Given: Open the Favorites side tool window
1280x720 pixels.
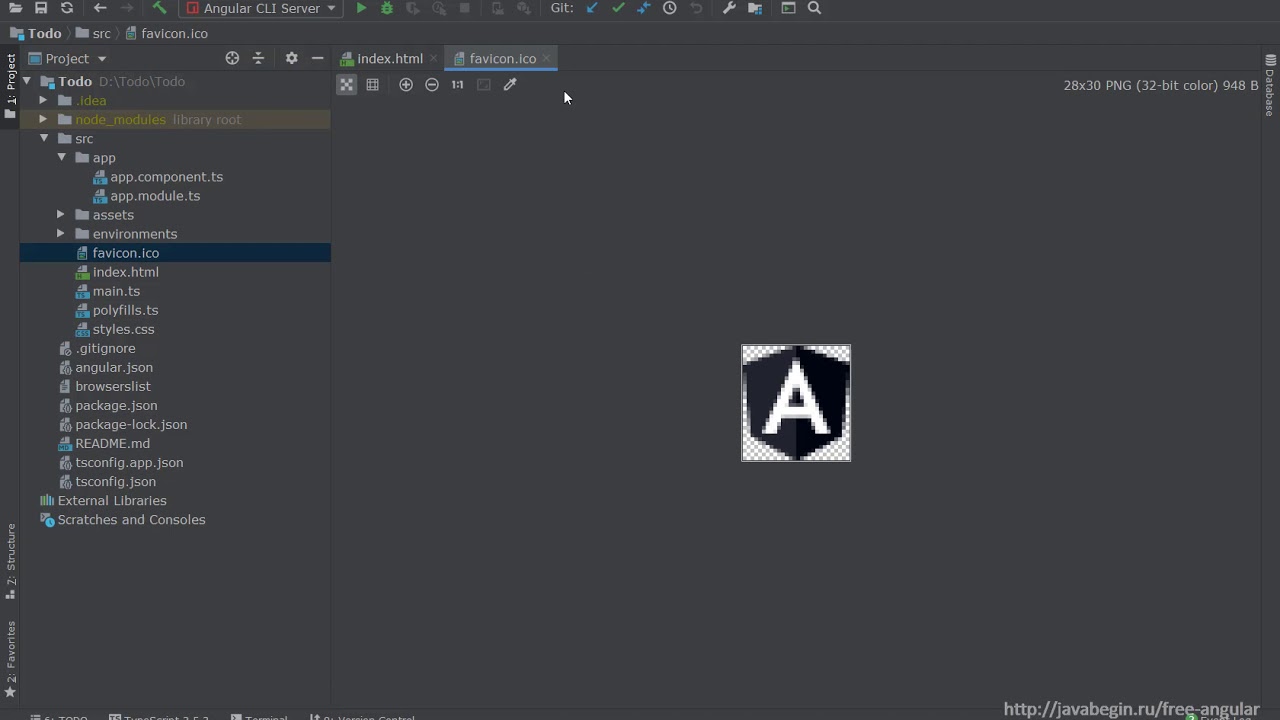Looking at the screenshot, I should coord(10,658).
